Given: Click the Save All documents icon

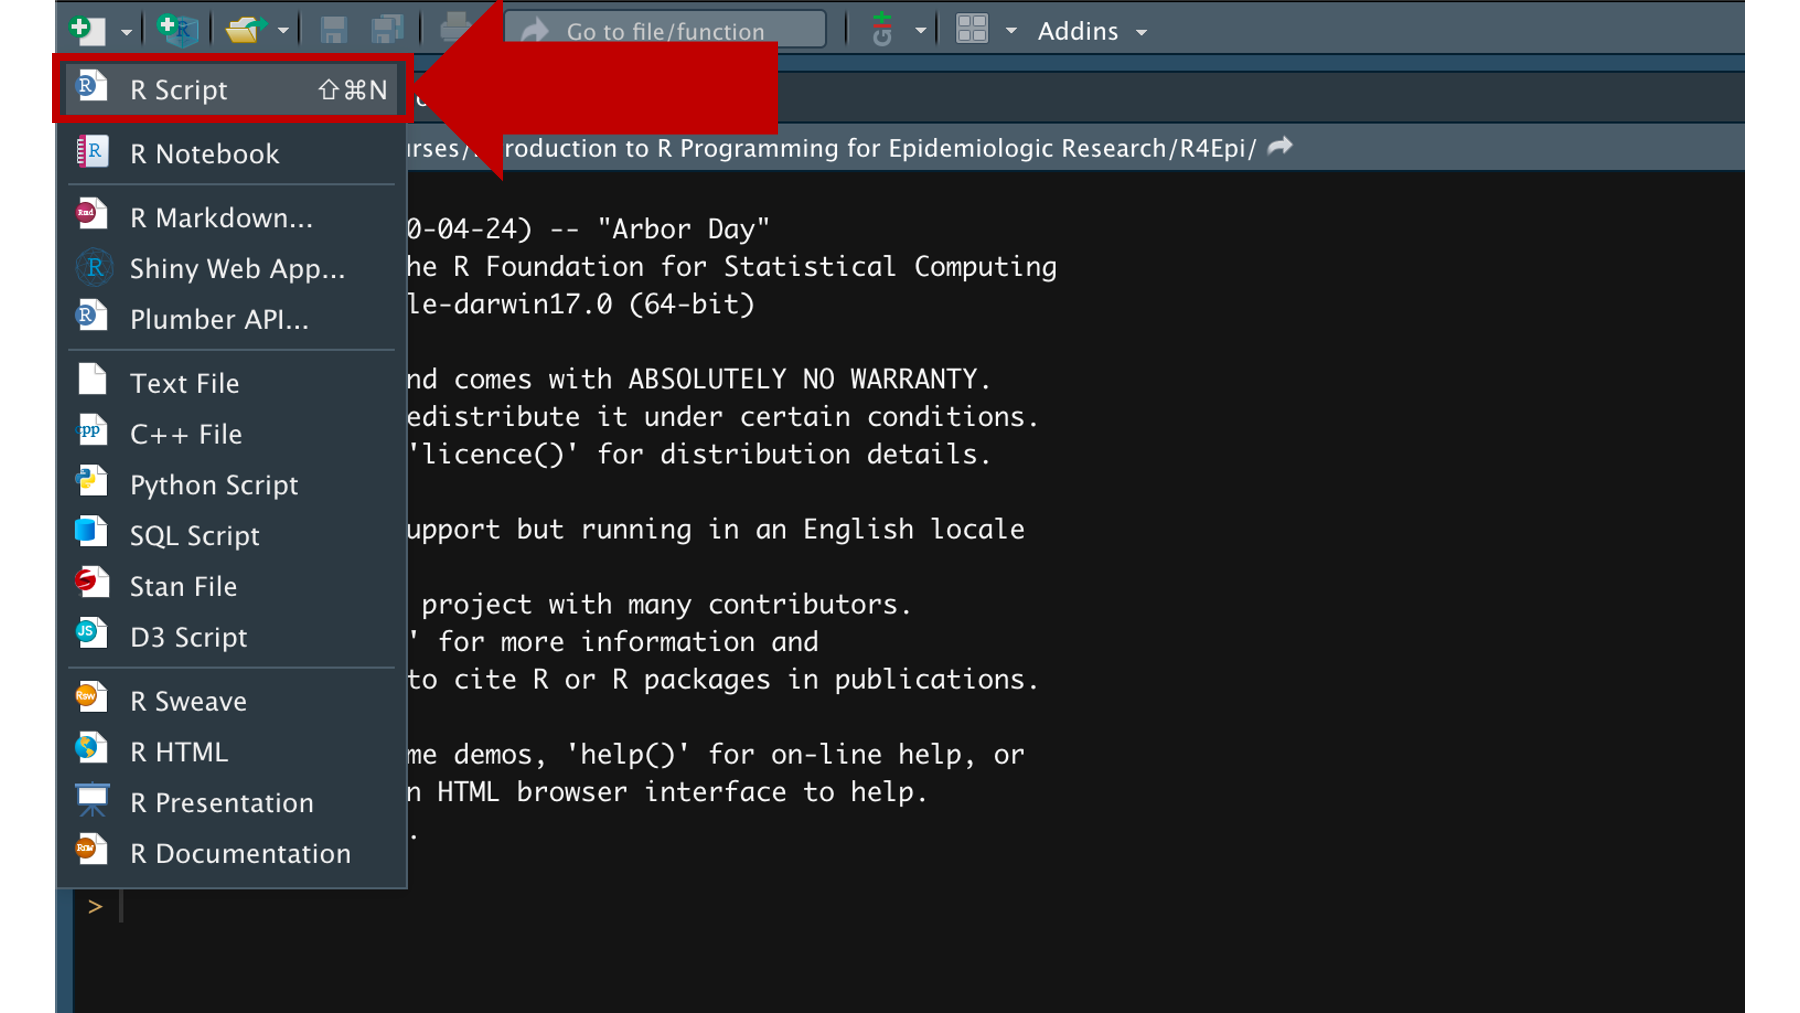Looking at the screenshot, I should tap(386, 30).
